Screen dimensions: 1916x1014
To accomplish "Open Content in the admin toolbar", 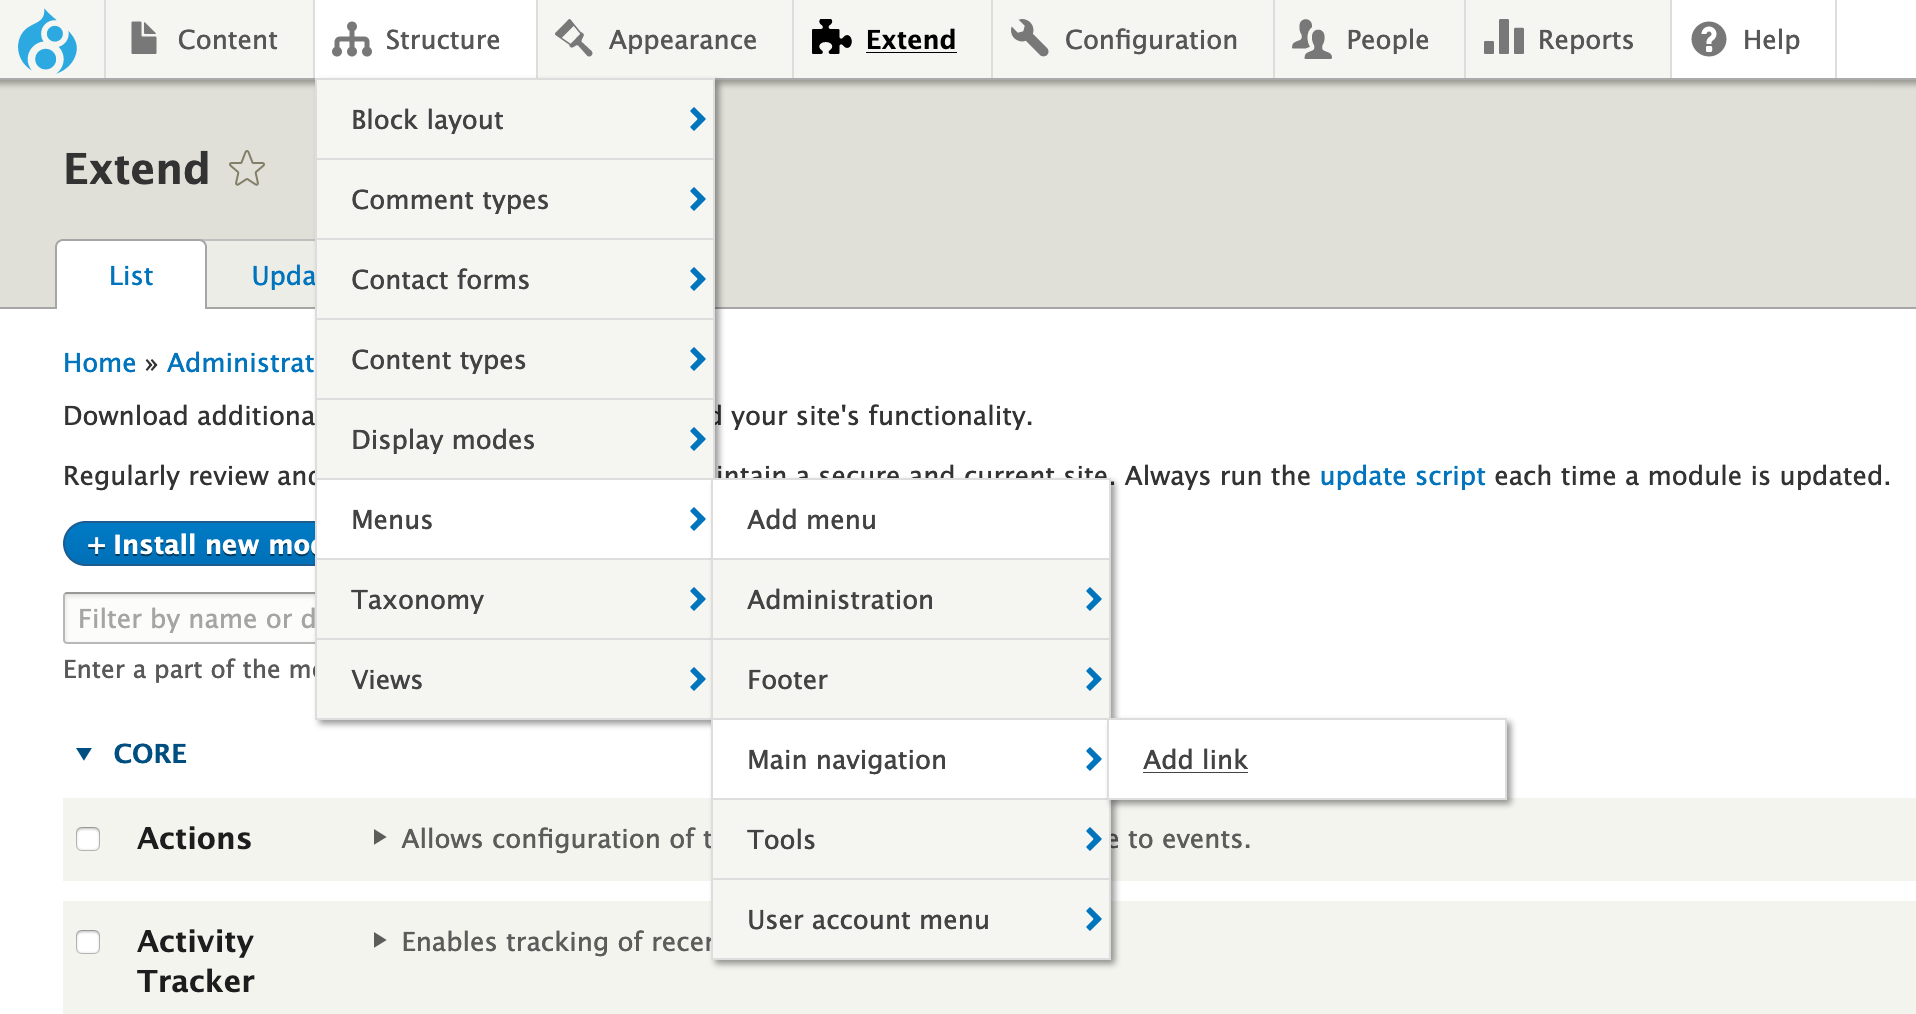I will tap(209, 39).
